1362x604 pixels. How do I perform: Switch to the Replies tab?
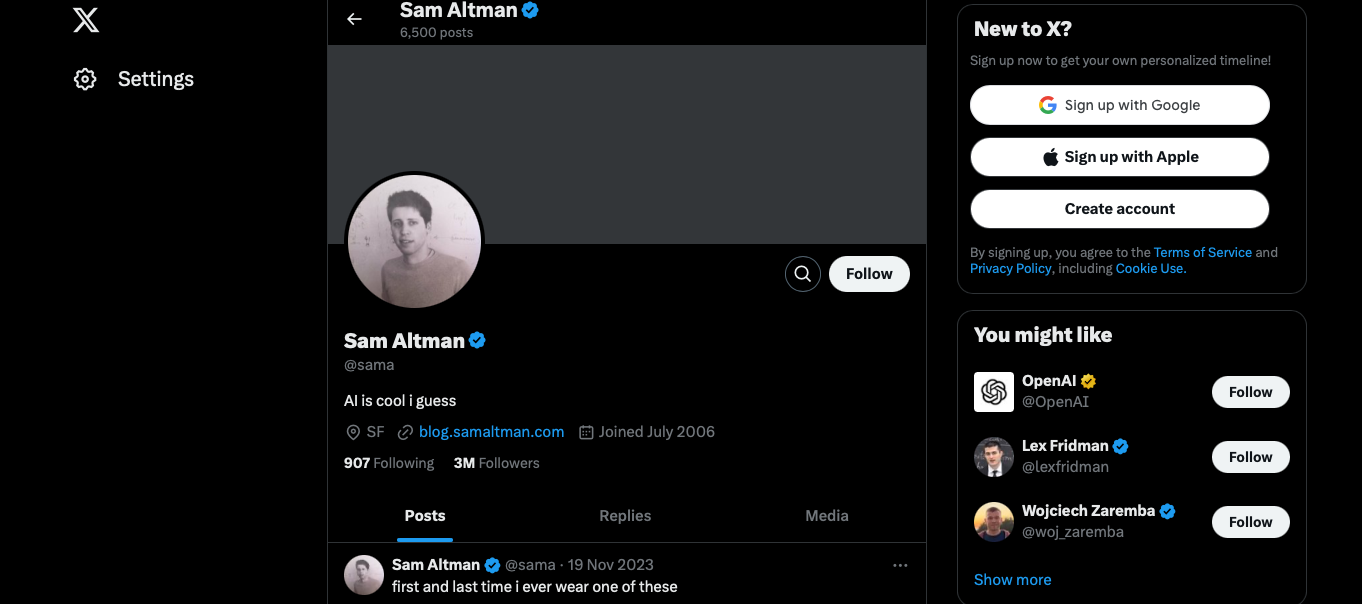(x=624, y=515)
